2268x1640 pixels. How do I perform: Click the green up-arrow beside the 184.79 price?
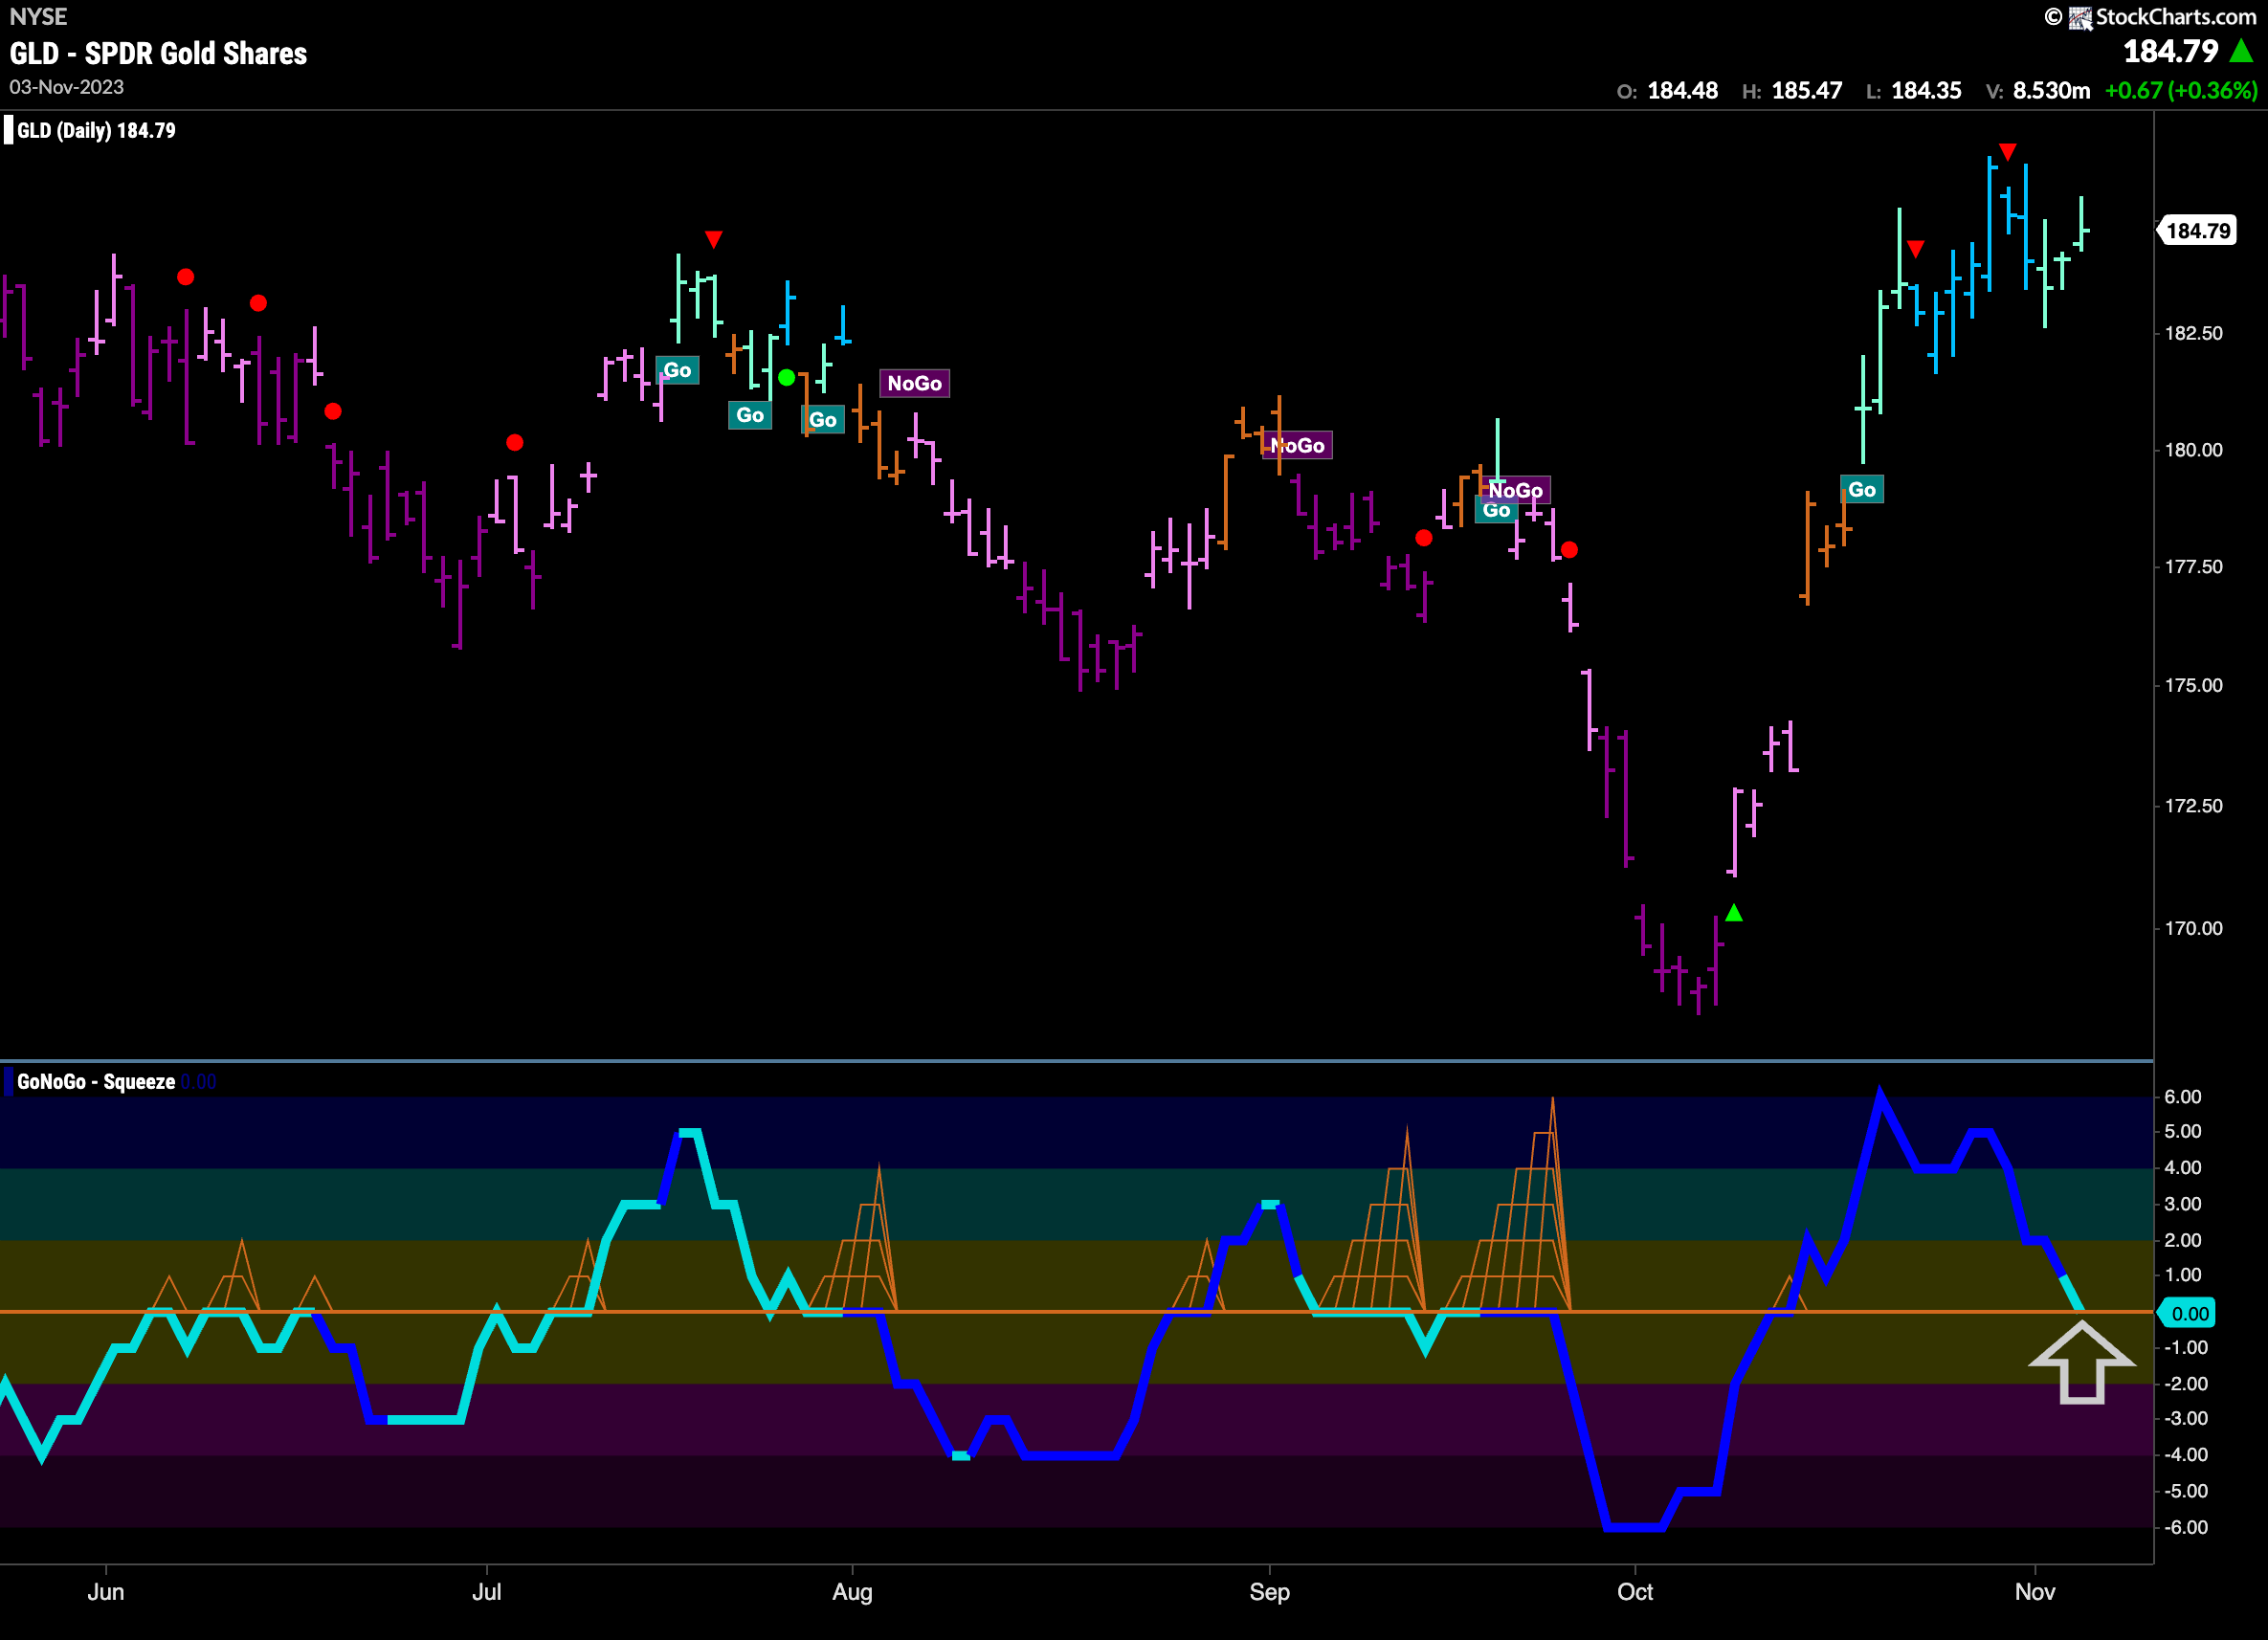click(2242, 51)
